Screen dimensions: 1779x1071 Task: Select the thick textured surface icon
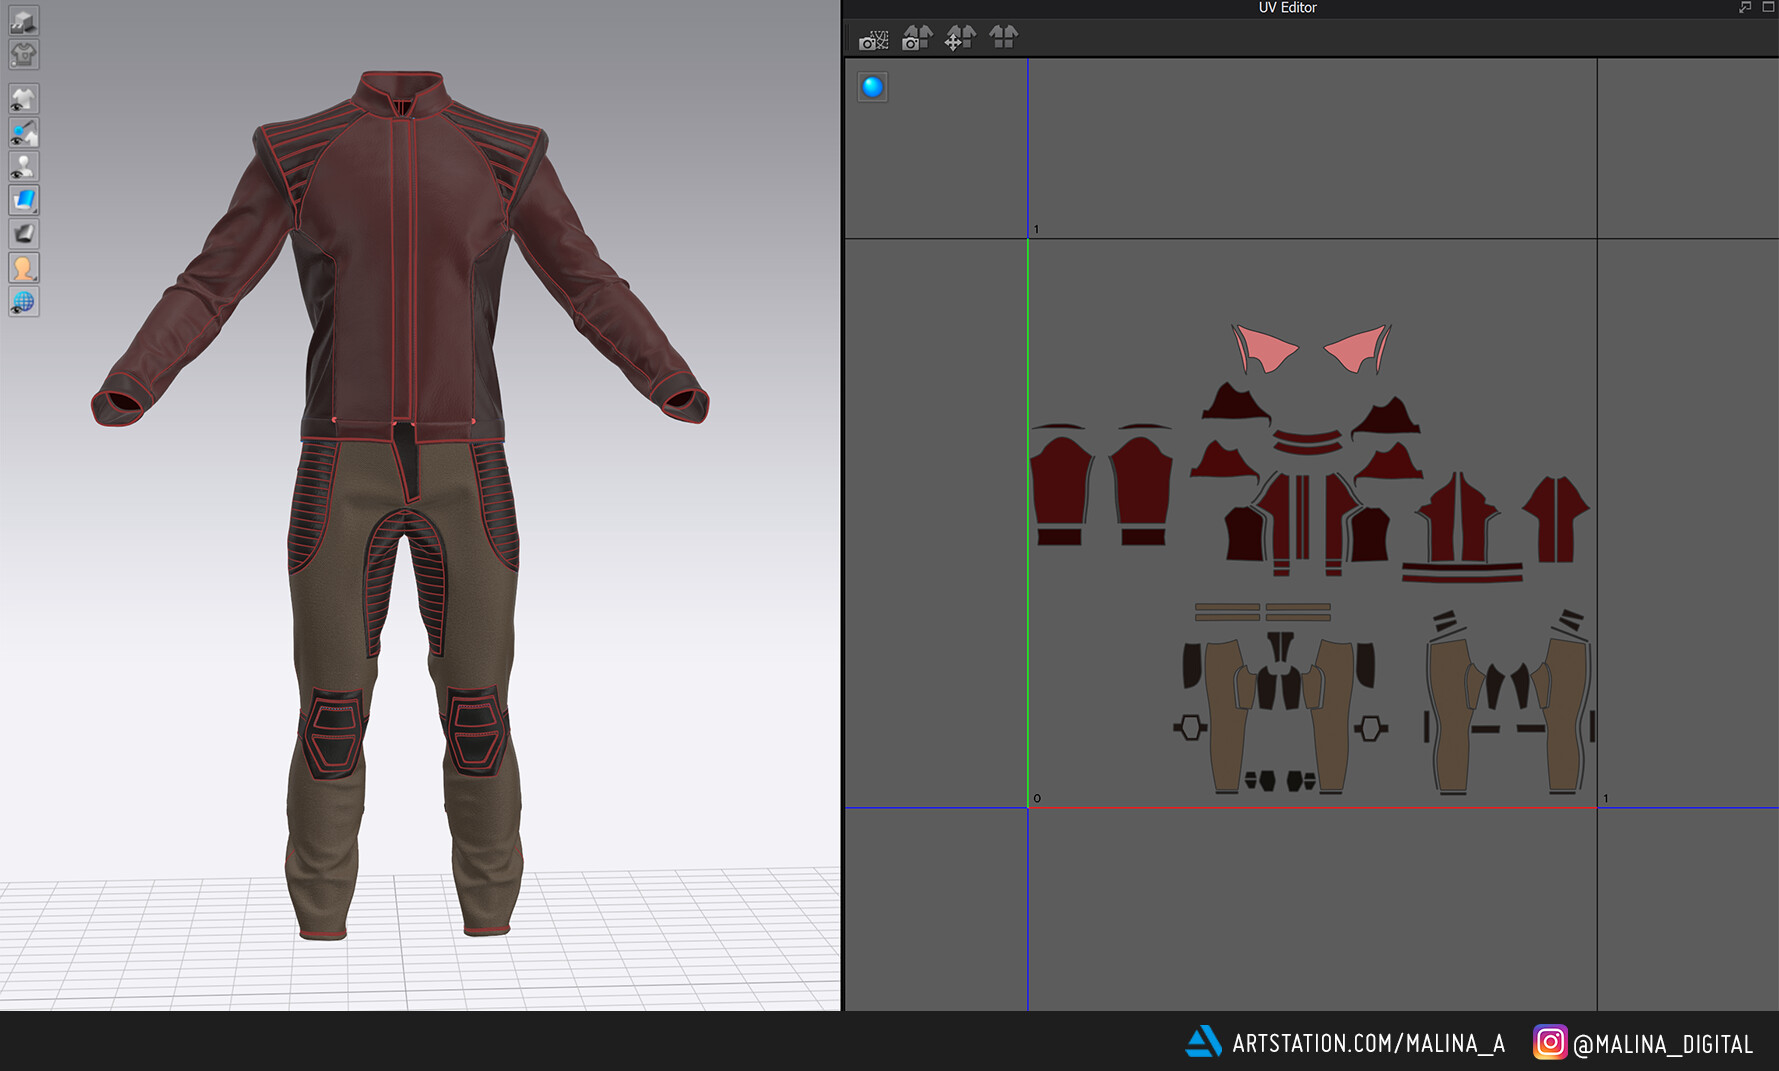[x=24, y=232]
